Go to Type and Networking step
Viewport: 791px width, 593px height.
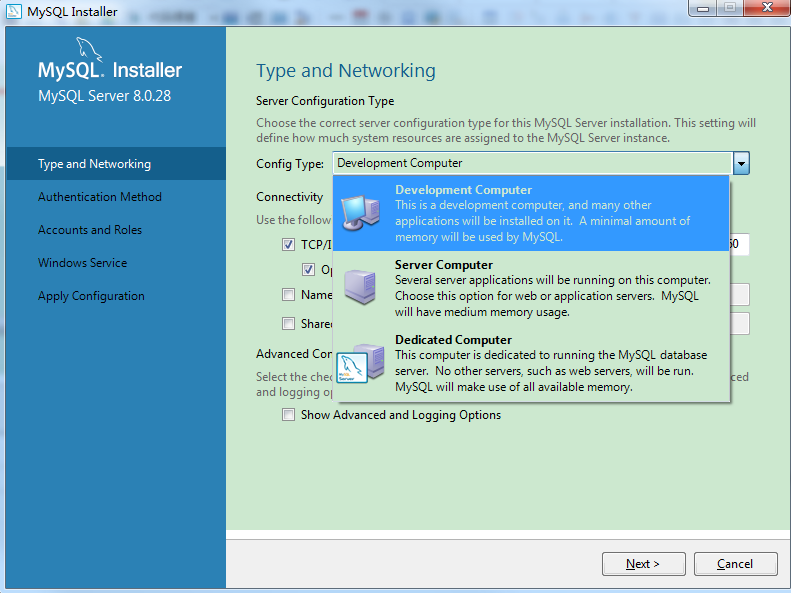(x=116, y=164)
